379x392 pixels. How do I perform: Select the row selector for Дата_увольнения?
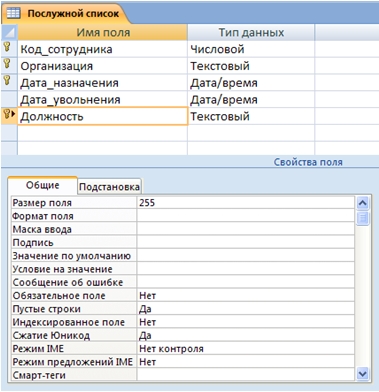pyautogui.click(x=9, y=99)
